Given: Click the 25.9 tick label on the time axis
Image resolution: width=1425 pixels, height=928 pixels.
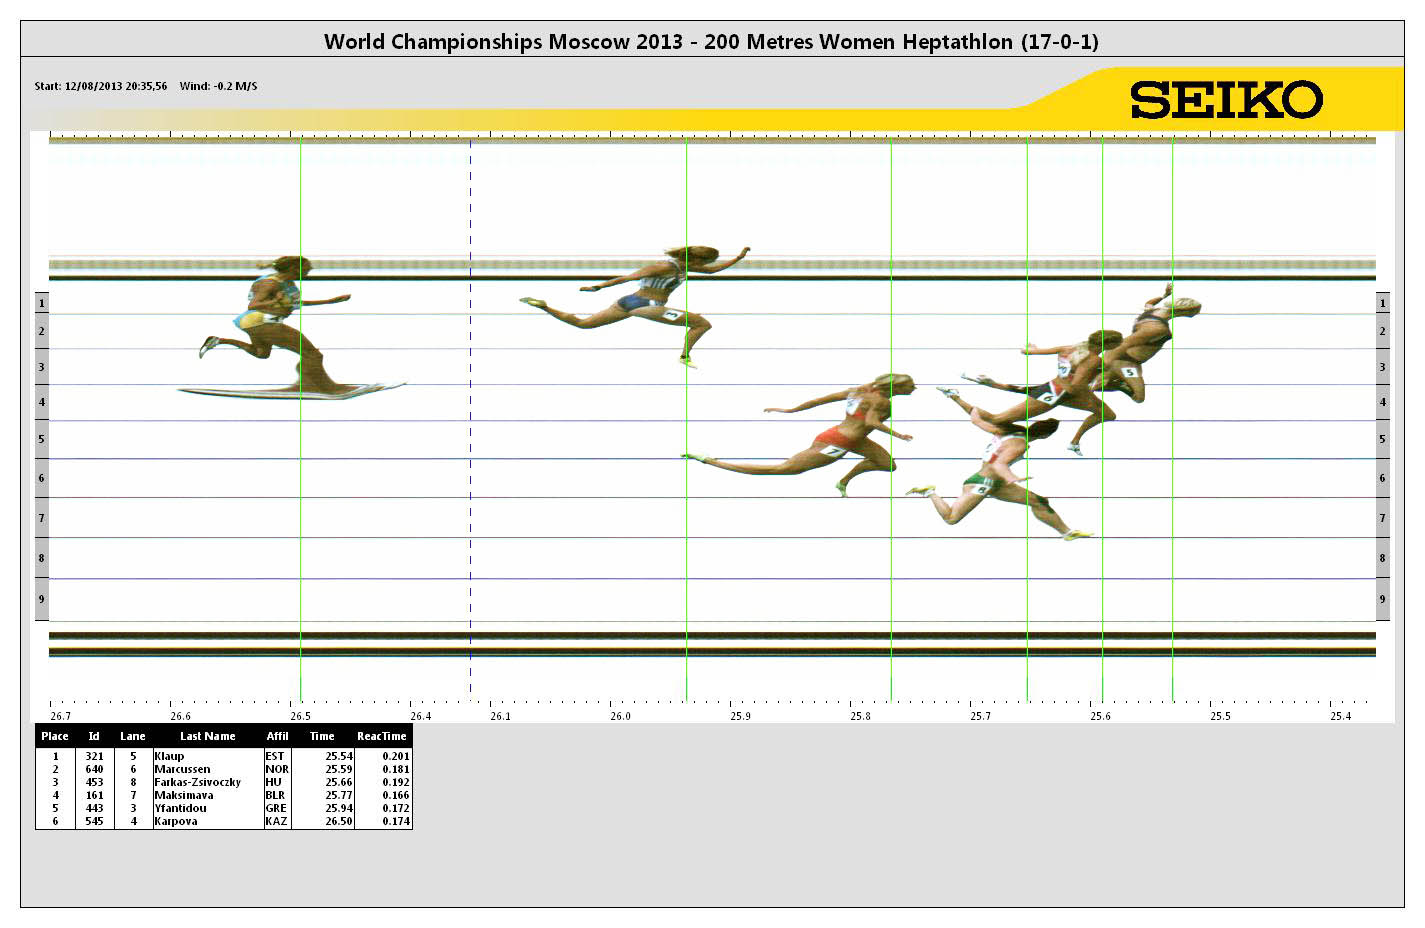Looking at the screenshot, I should click(740, 716).
